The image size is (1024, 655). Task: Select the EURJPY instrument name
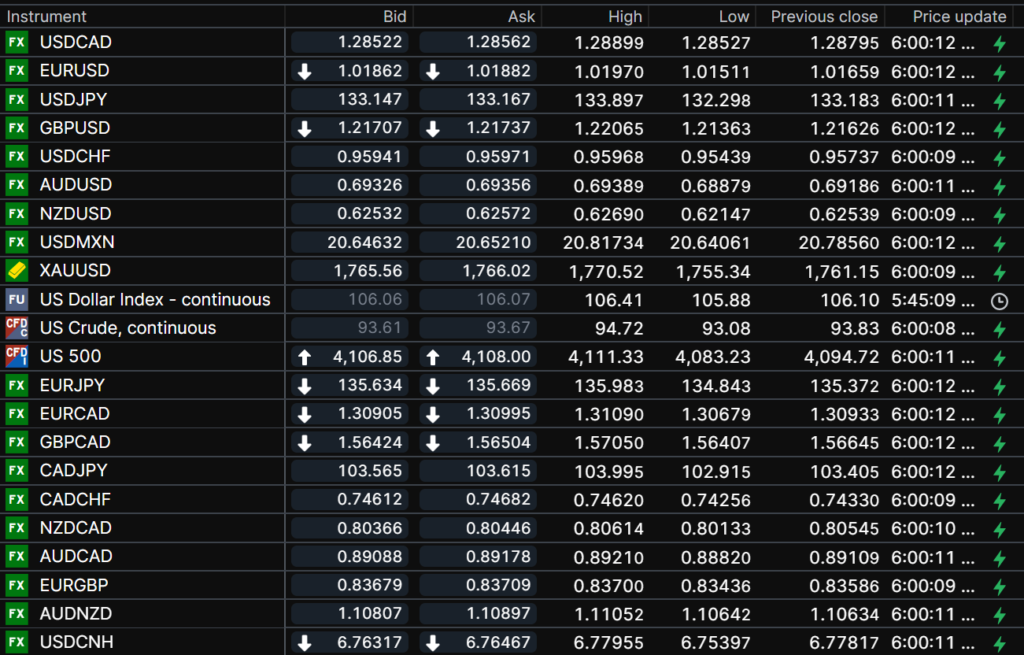tap(73, 385)
